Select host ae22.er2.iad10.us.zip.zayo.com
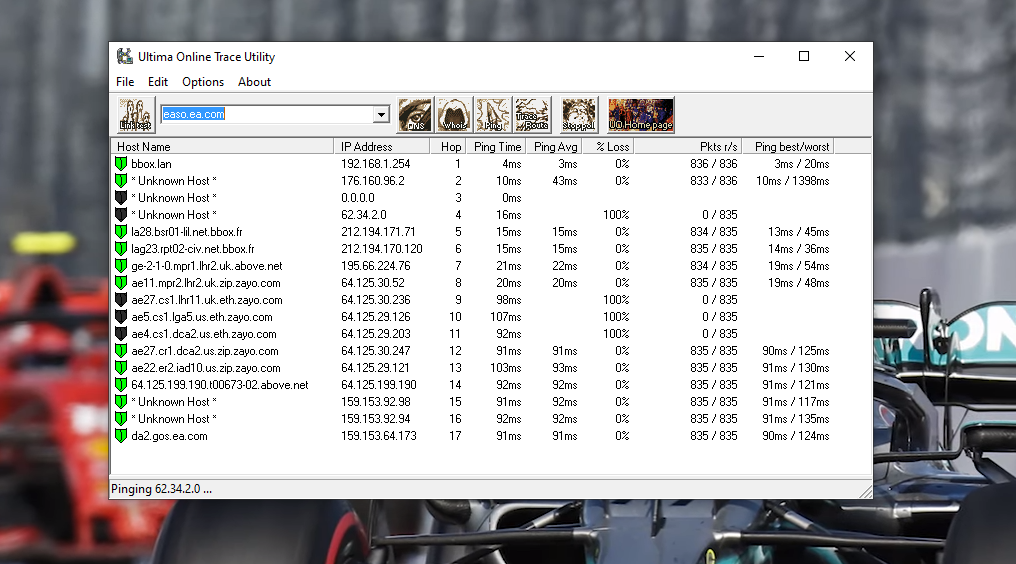This screenshot has width=1016, height=564. pyautogui.click(x=205, y=368)
